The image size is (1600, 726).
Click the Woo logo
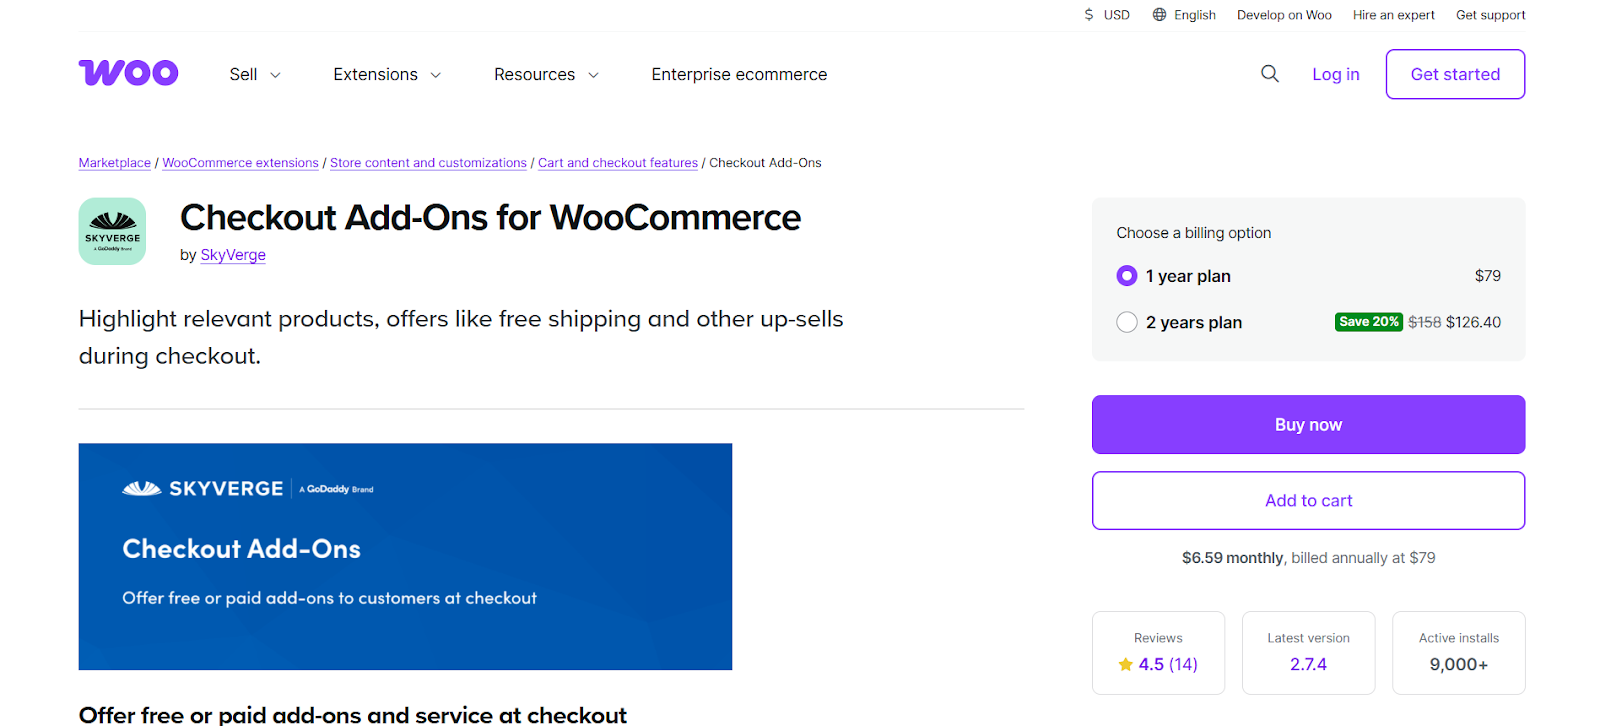(128, 73)
